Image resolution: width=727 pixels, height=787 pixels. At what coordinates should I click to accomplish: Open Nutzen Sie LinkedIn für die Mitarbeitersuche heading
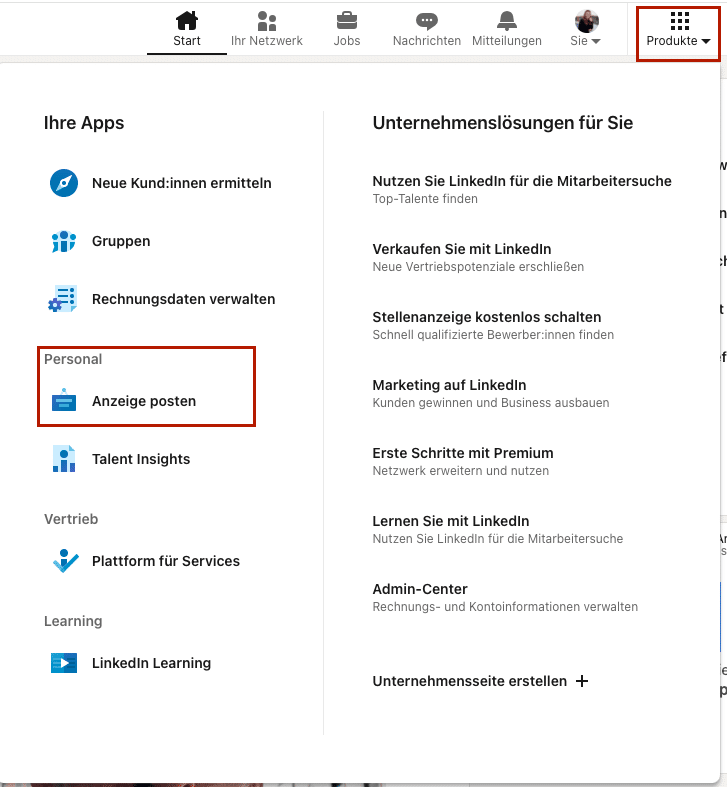click(x=522, y=181)
